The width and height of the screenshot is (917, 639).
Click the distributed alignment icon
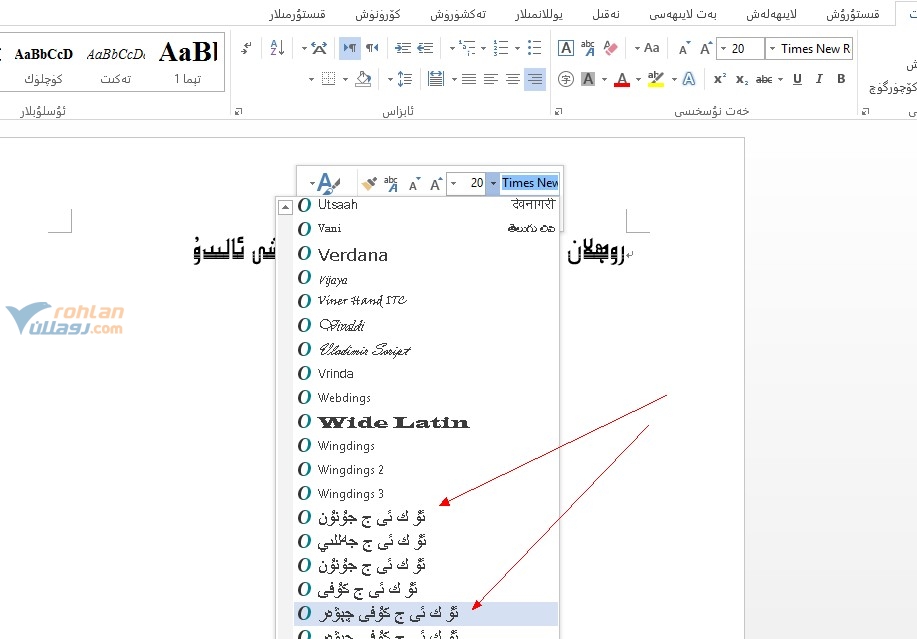436,79
